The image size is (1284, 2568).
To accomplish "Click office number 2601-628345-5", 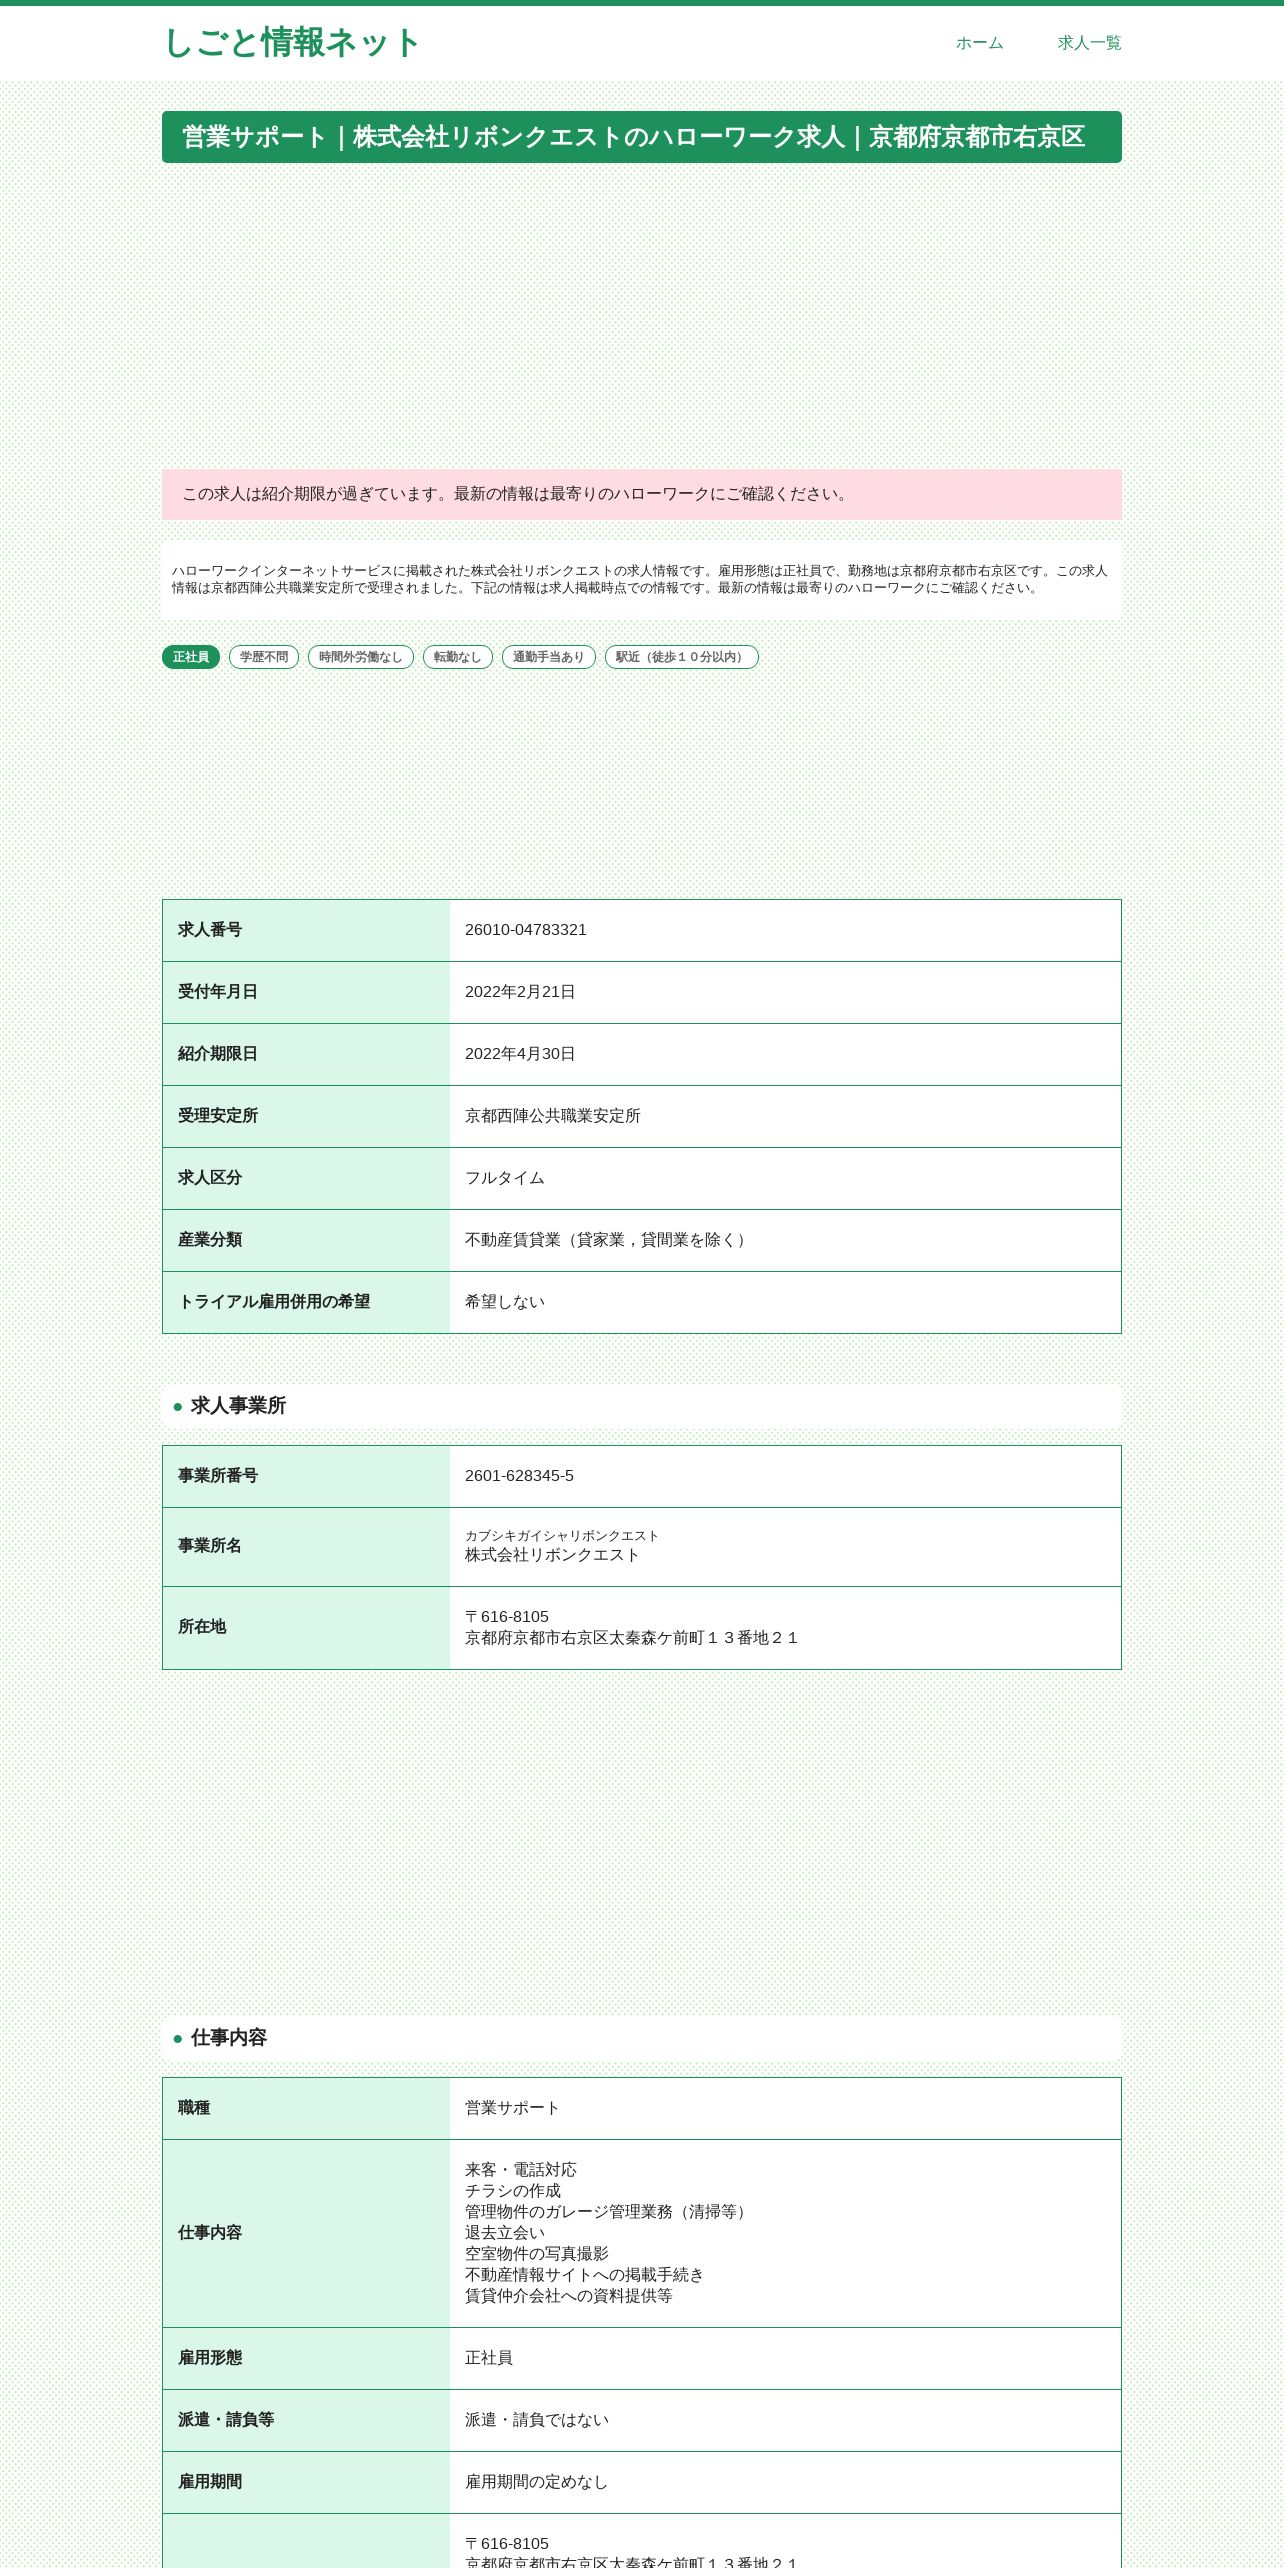I will [x=520, y=1476].
